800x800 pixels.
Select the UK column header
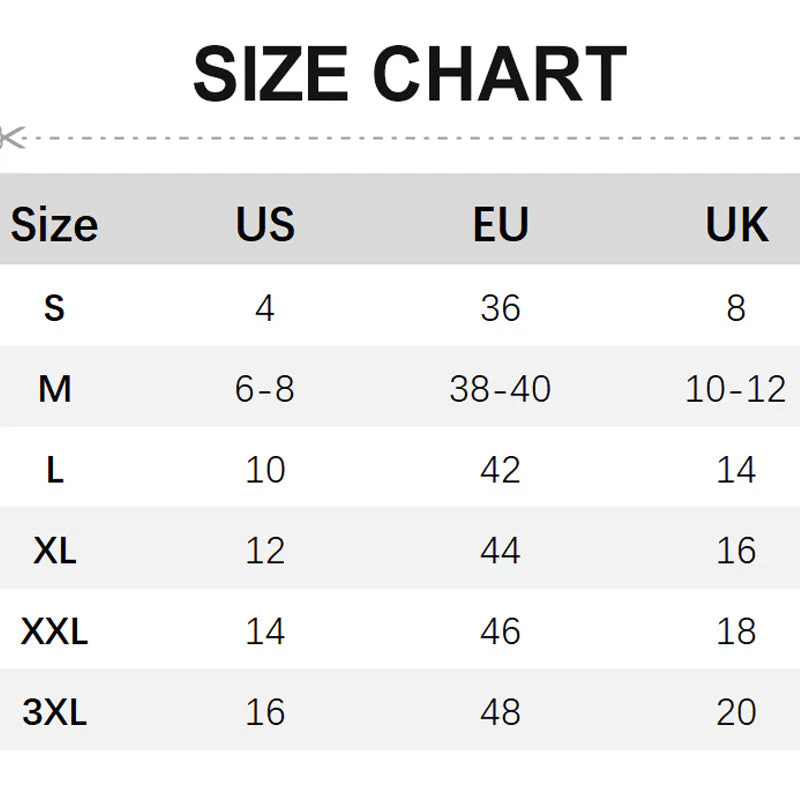(737, 224)
